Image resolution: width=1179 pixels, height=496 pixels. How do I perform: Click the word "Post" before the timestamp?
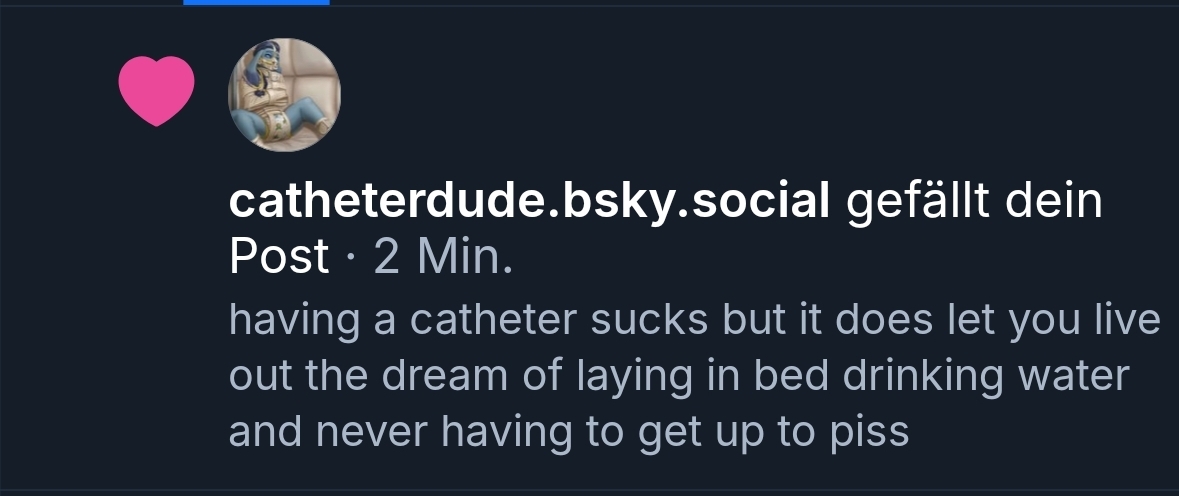click(278, 256)
